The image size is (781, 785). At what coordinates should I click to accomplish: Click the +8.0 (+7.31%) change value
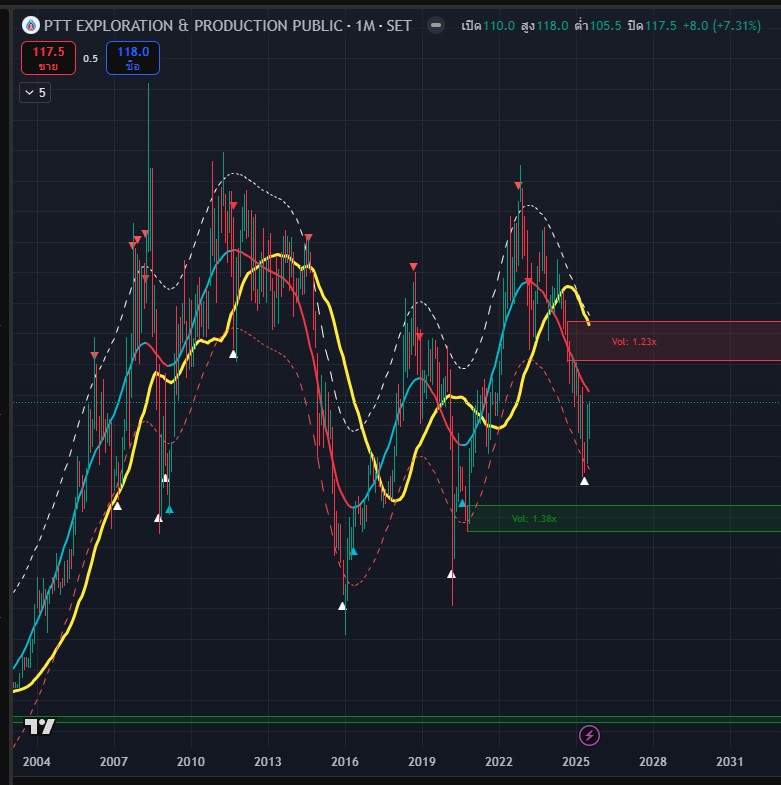pos(722,26)
